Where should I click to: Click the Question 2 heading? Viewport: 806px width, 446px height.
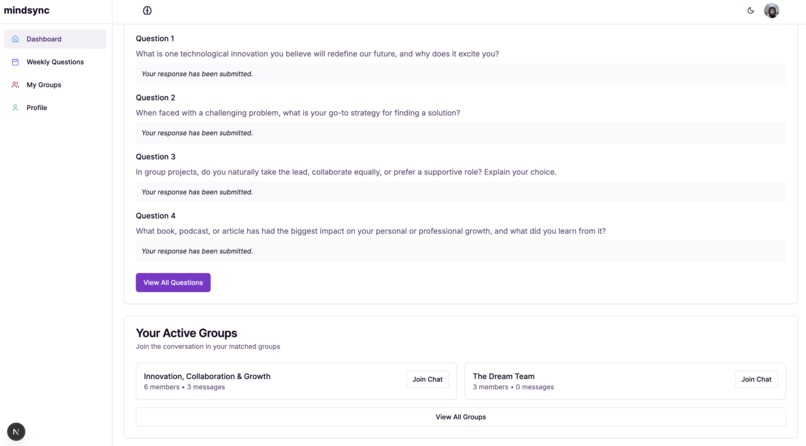[x=155, y=98]
